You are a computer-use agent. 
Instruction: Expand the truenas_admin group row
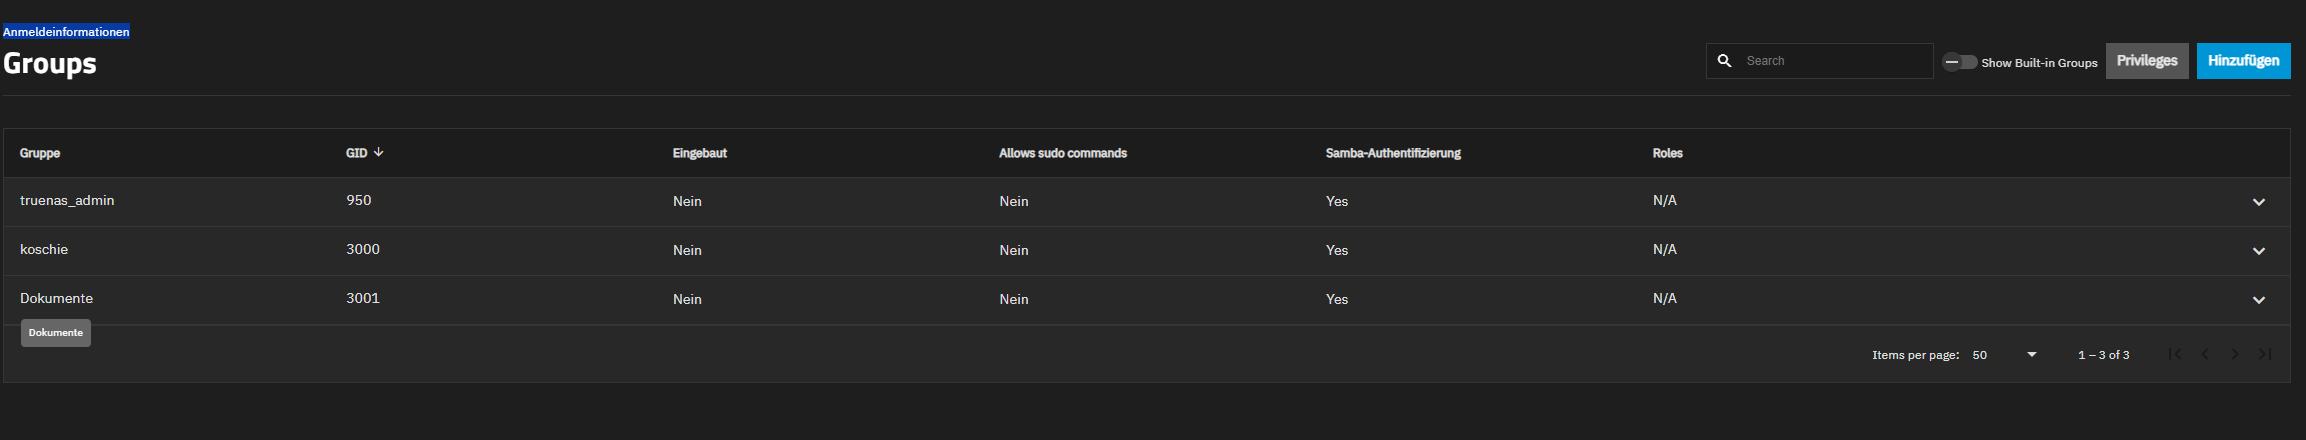click(2259, 202)
